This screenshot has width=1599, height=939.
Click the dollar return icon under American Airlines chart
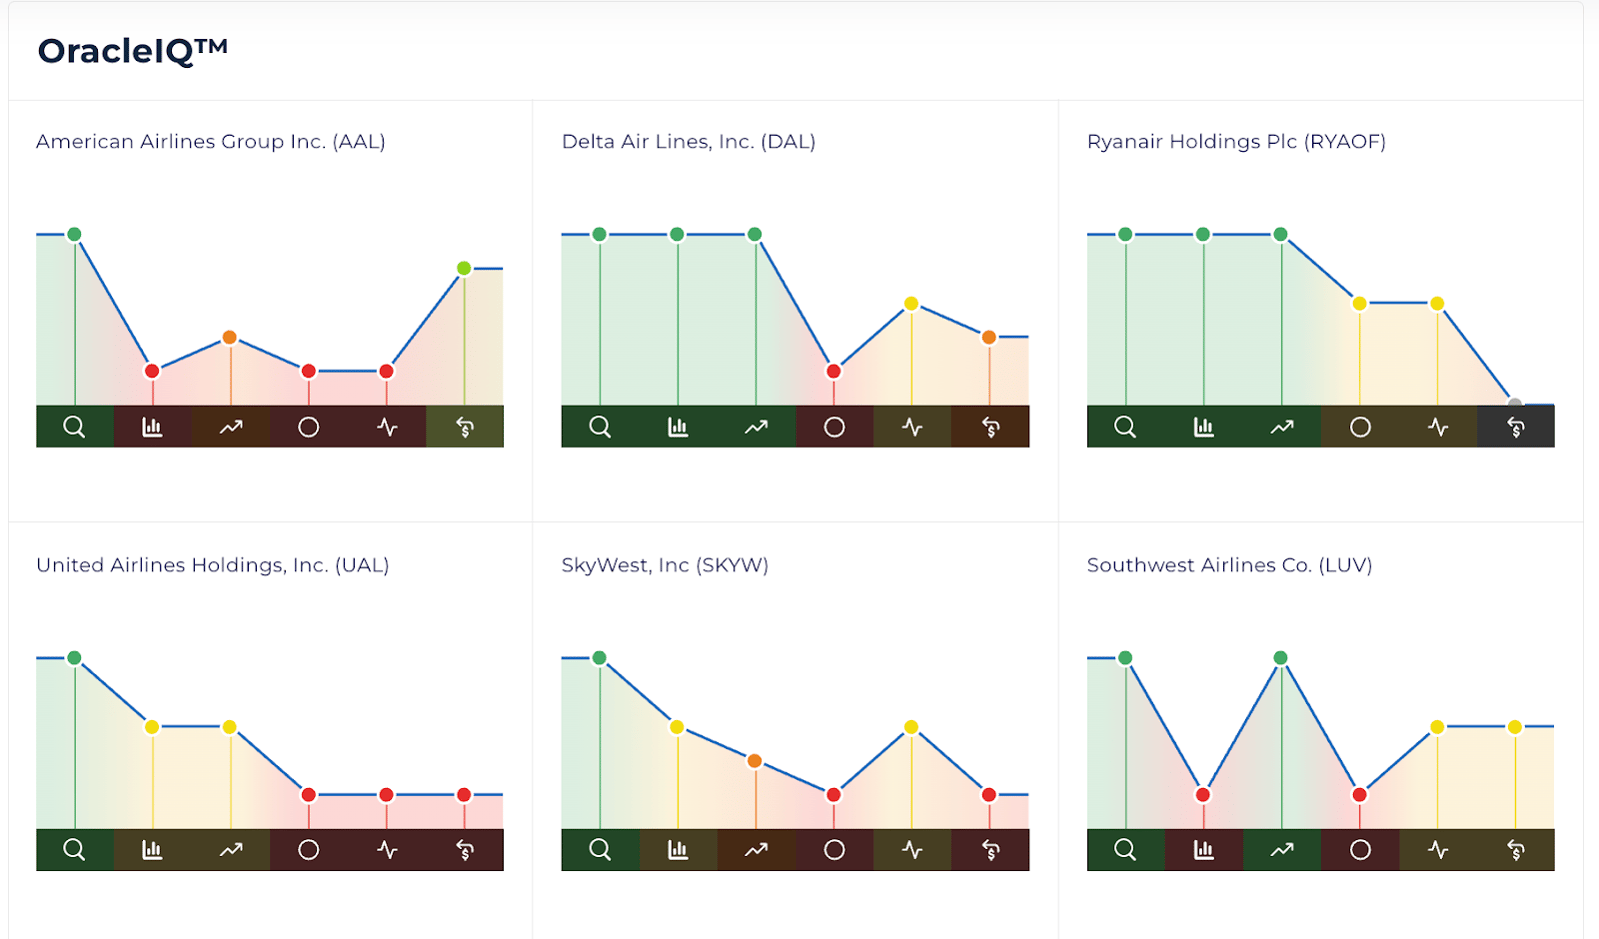point(465,427)
